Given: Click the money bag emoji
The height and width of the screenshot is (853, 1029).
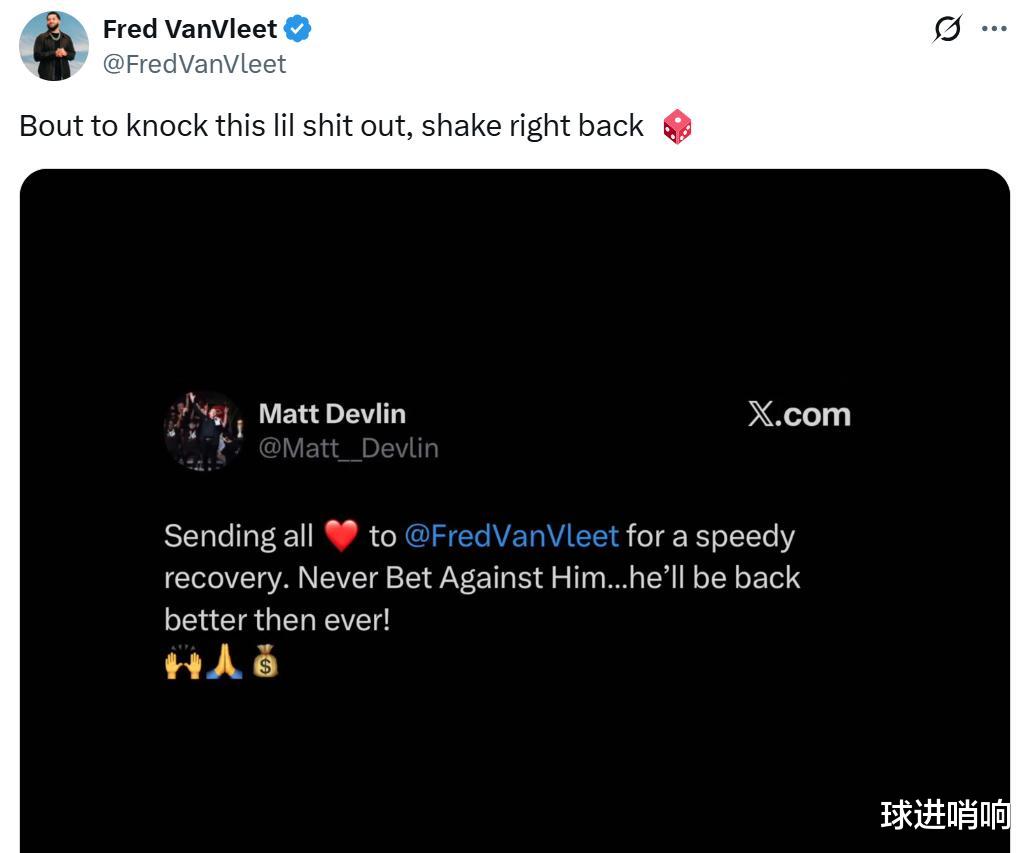Looking at the screenshot, I should click(265, 661).
